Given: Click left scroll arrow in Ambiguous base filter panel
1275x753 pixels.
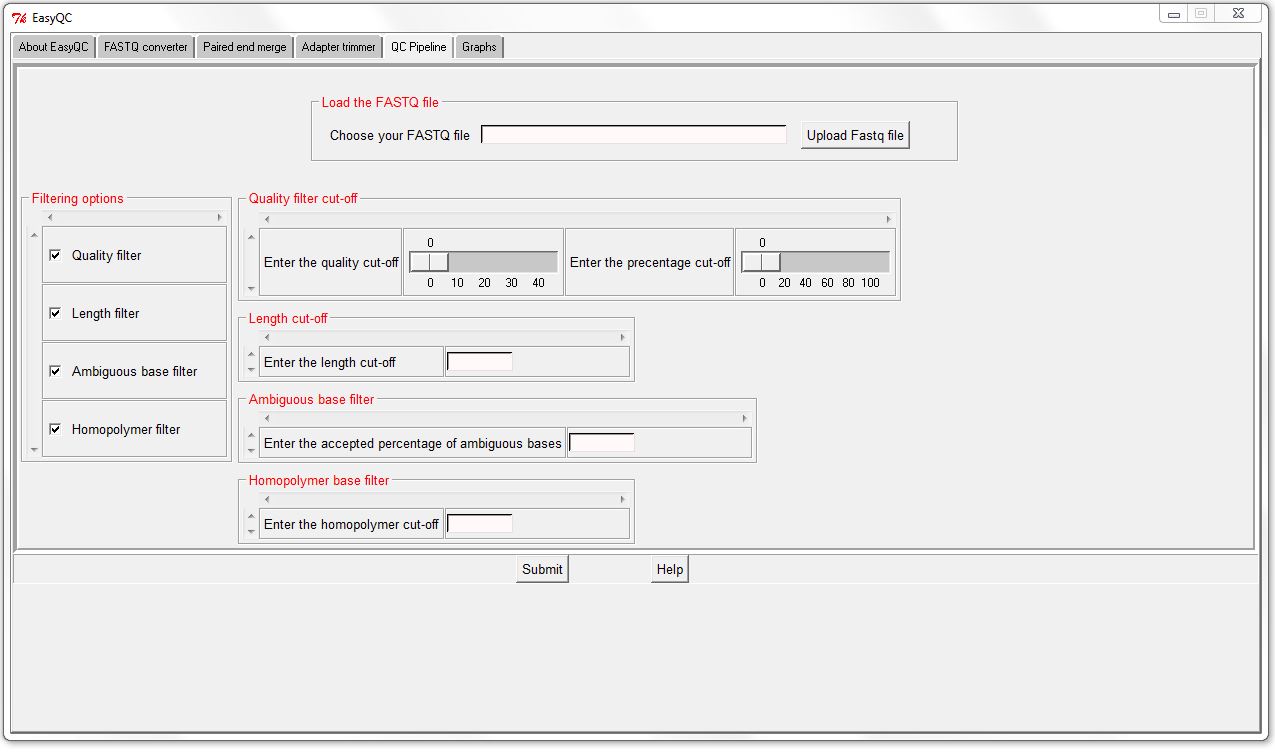Looking at the screenshot, I should (x=266, y=419).
